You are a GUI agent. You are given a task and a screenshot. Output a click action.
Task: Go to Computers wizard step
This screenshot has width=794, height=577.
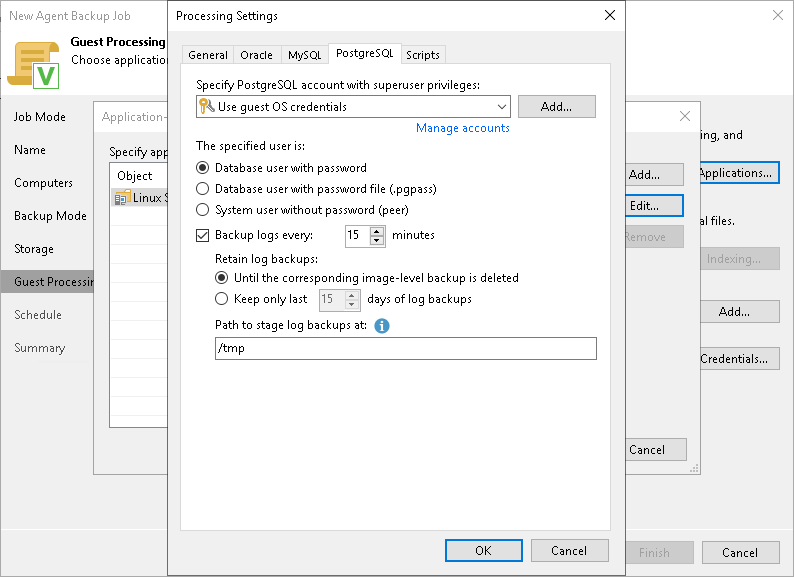(x=44, y=183)
